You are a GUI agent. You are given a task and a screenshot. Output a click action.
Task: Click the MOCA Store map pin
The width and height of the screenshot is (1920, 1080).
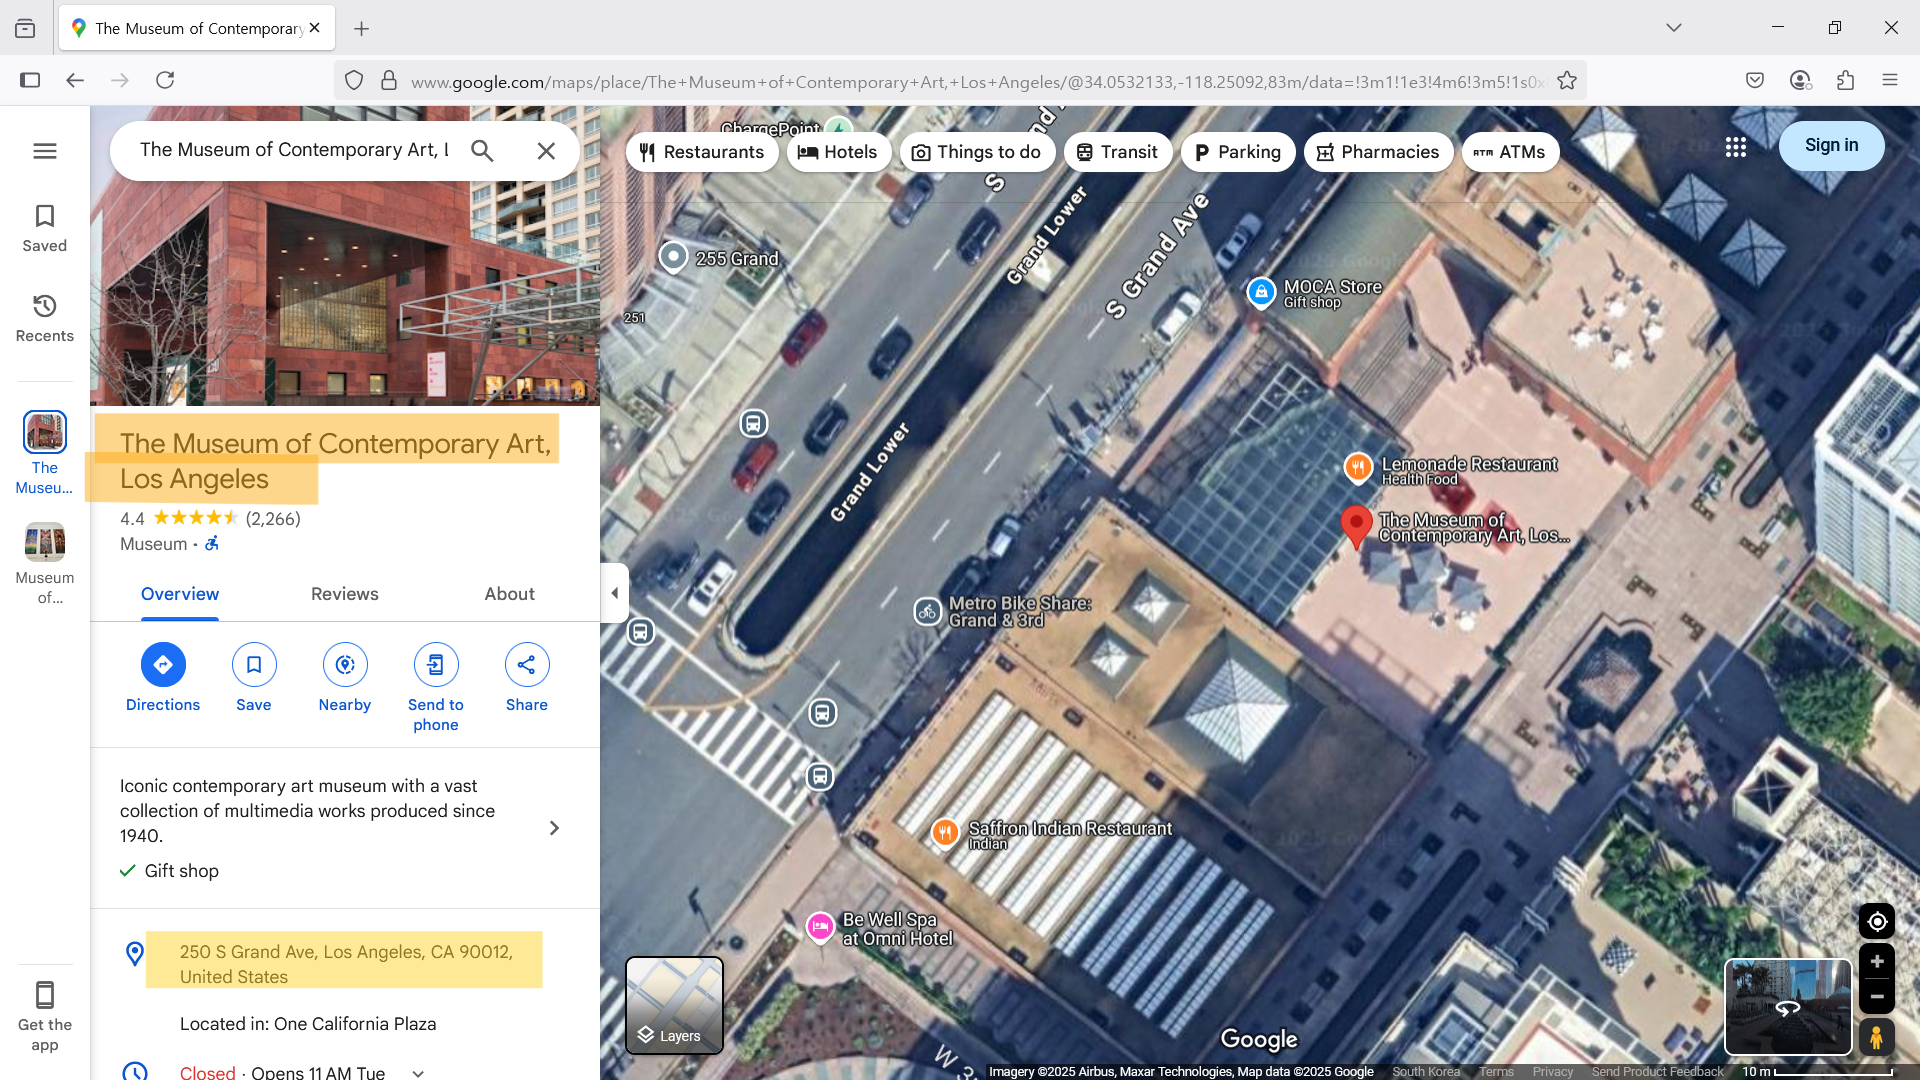(1261, 292)
